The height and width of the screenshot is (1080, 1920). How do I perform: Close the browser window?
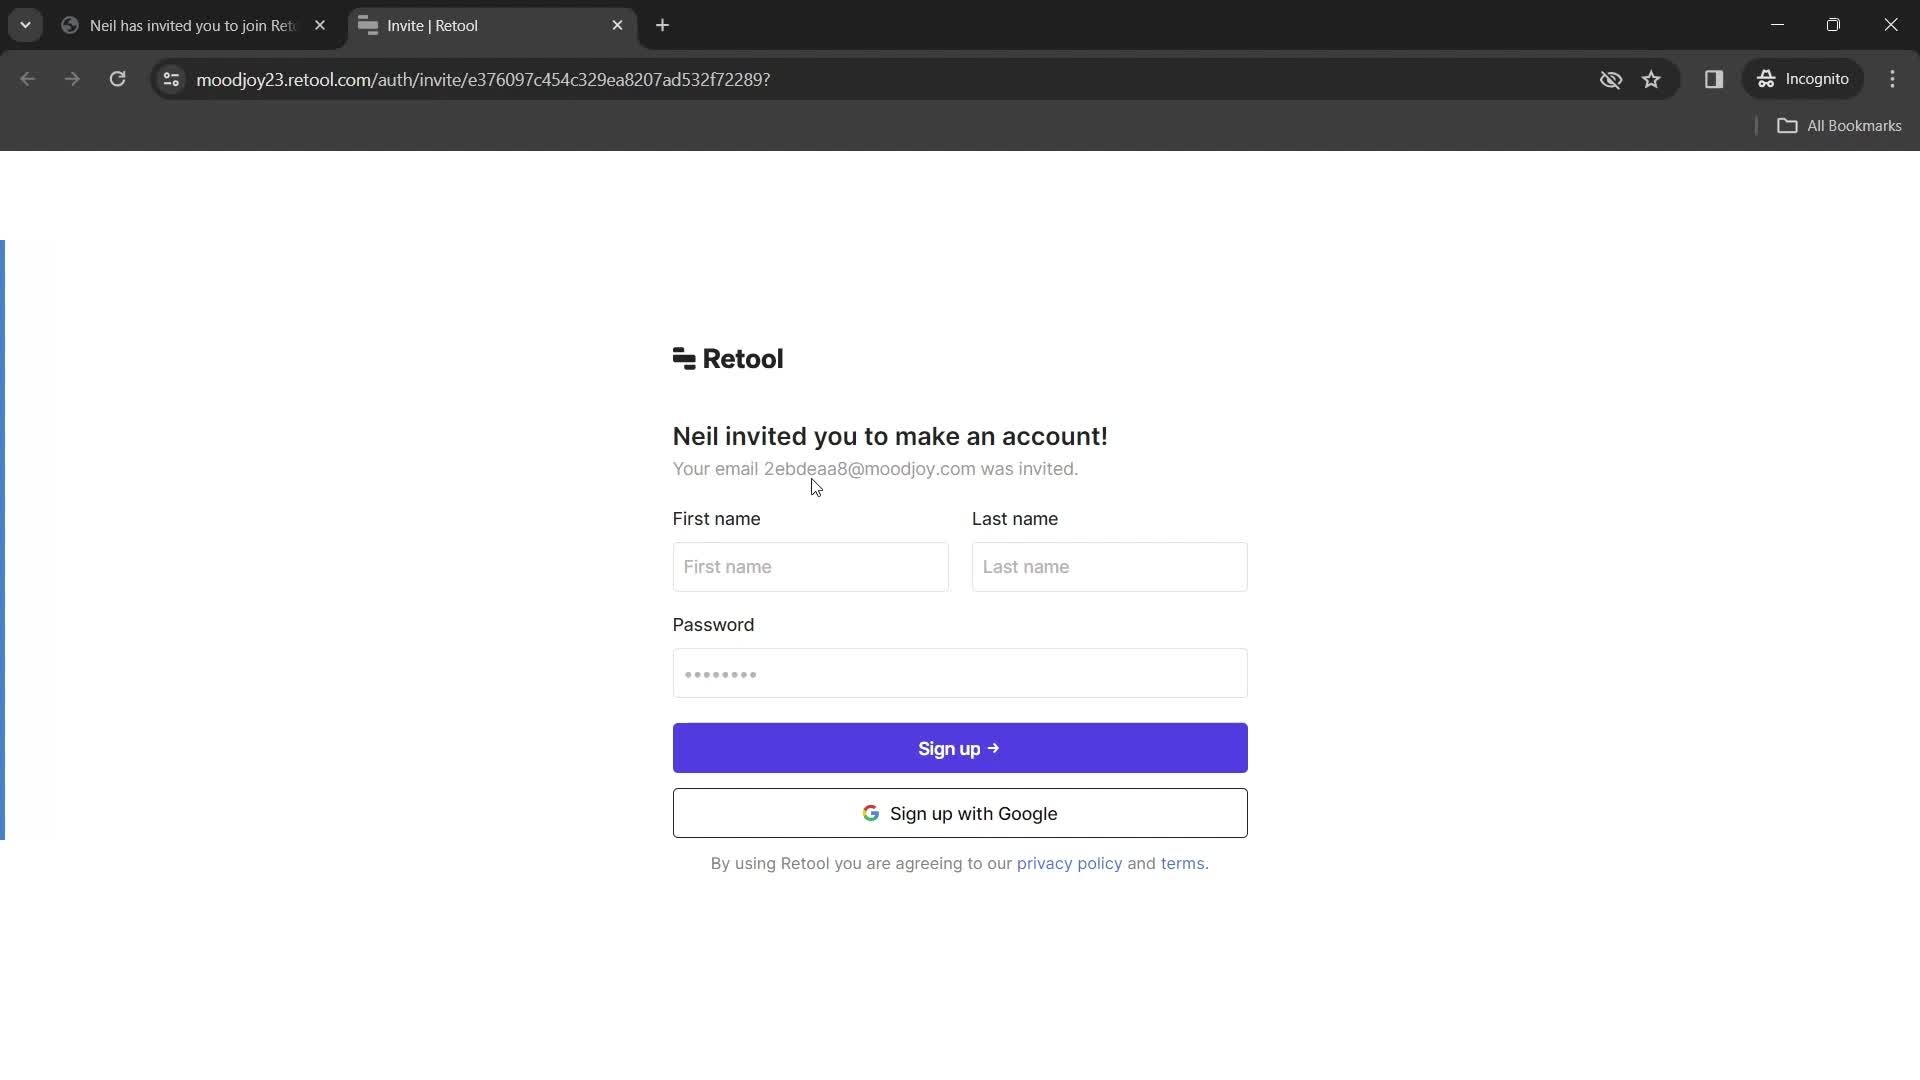tap(1890, 25)
